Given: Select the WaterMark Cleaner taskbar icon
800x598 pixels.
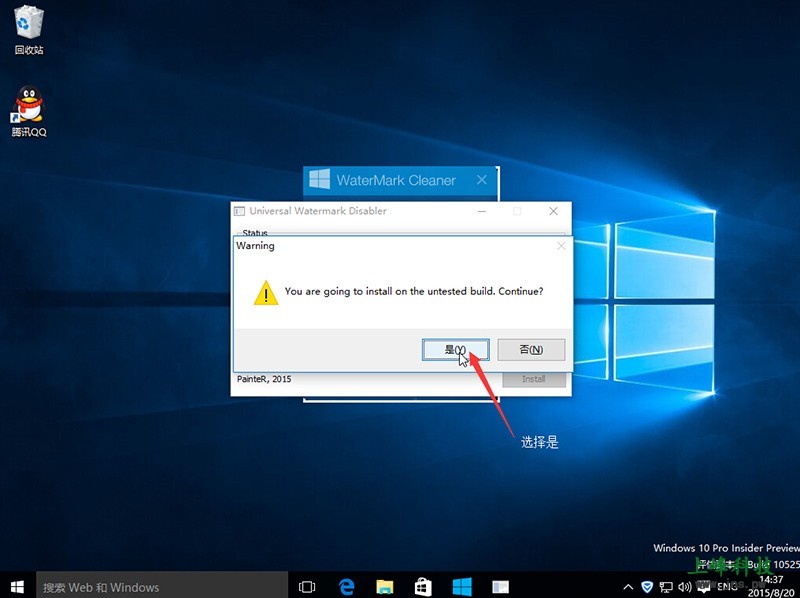Looking at the screenshot, I should coord(462,587).
